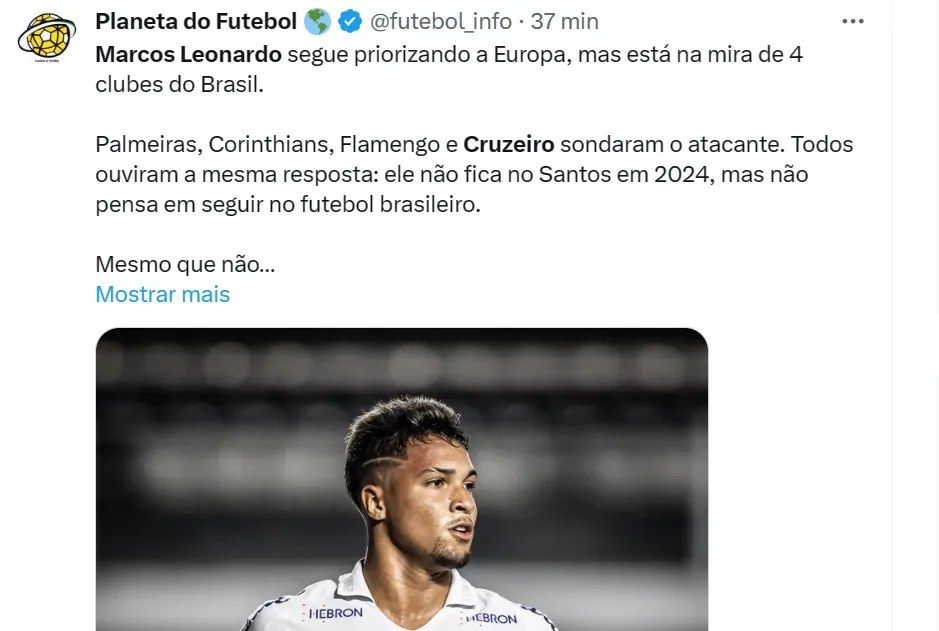The height and width of the screenshot is (631, 939).
Task: Expand tweet with "Mostrar mais"
Action: pos(162,294)
